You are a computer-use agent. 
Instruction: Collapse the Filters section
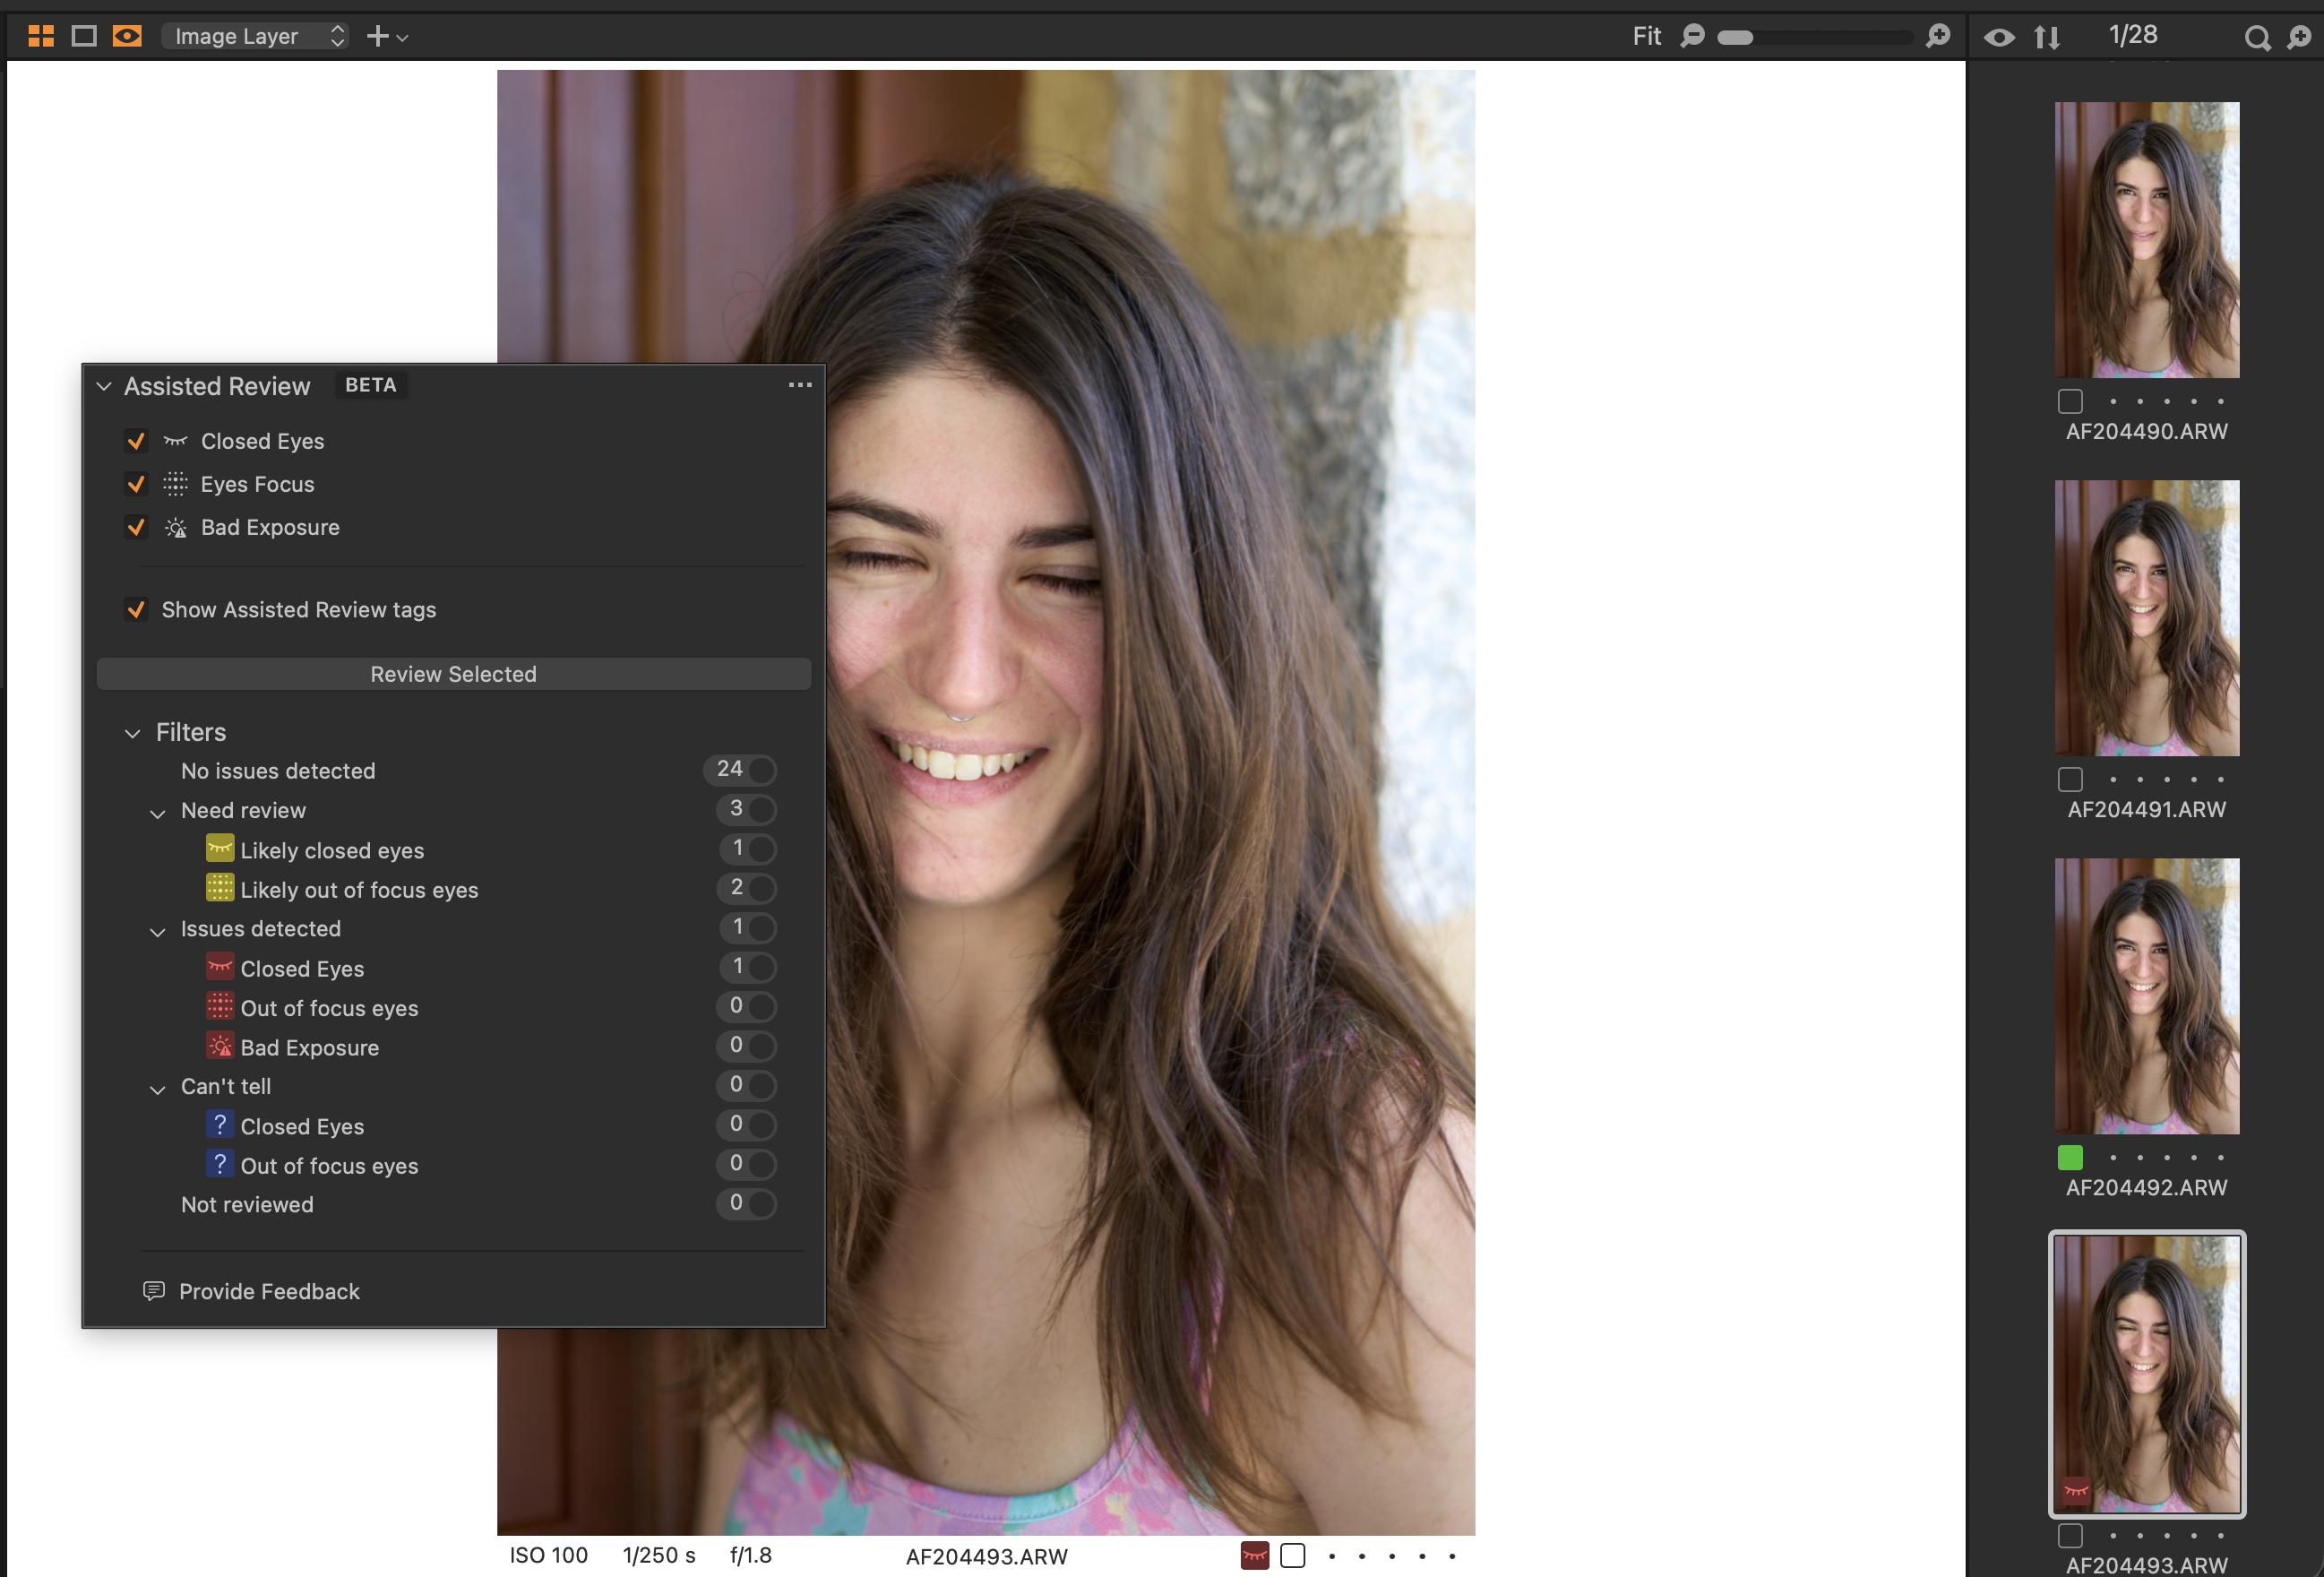(132, 733)
